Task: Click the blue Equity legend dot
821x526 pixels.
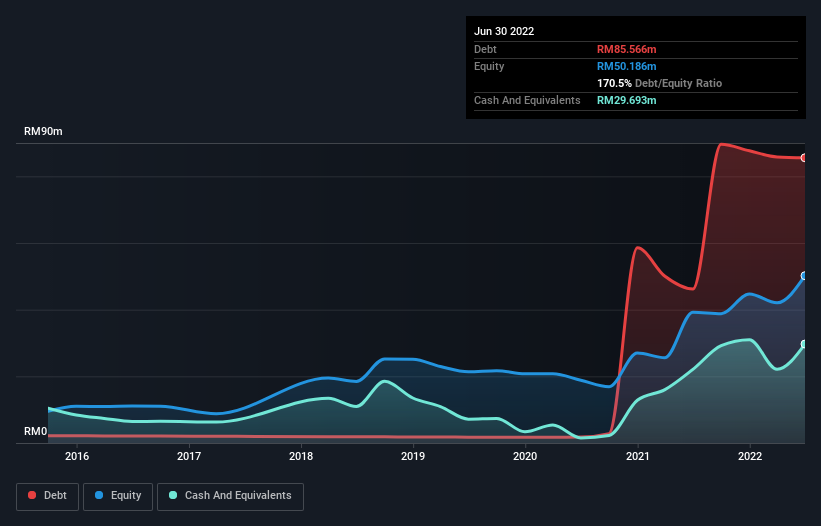Action: (x=99, y=495)
